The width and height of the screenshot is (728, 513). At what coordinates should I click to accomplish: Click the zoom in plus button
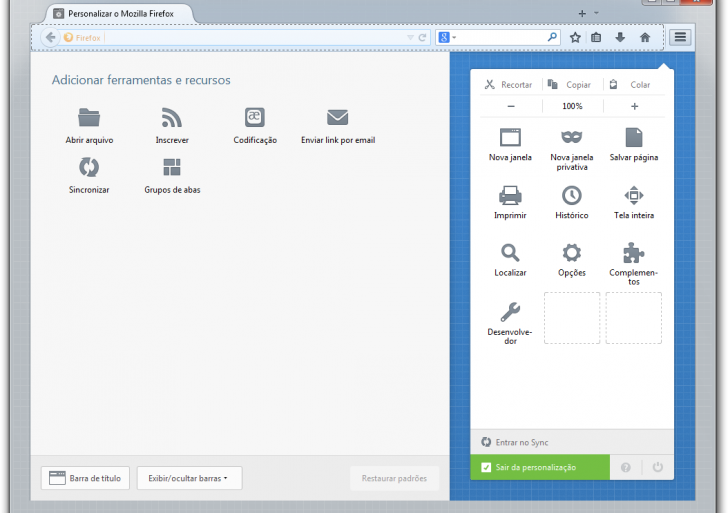click(634, 106)
